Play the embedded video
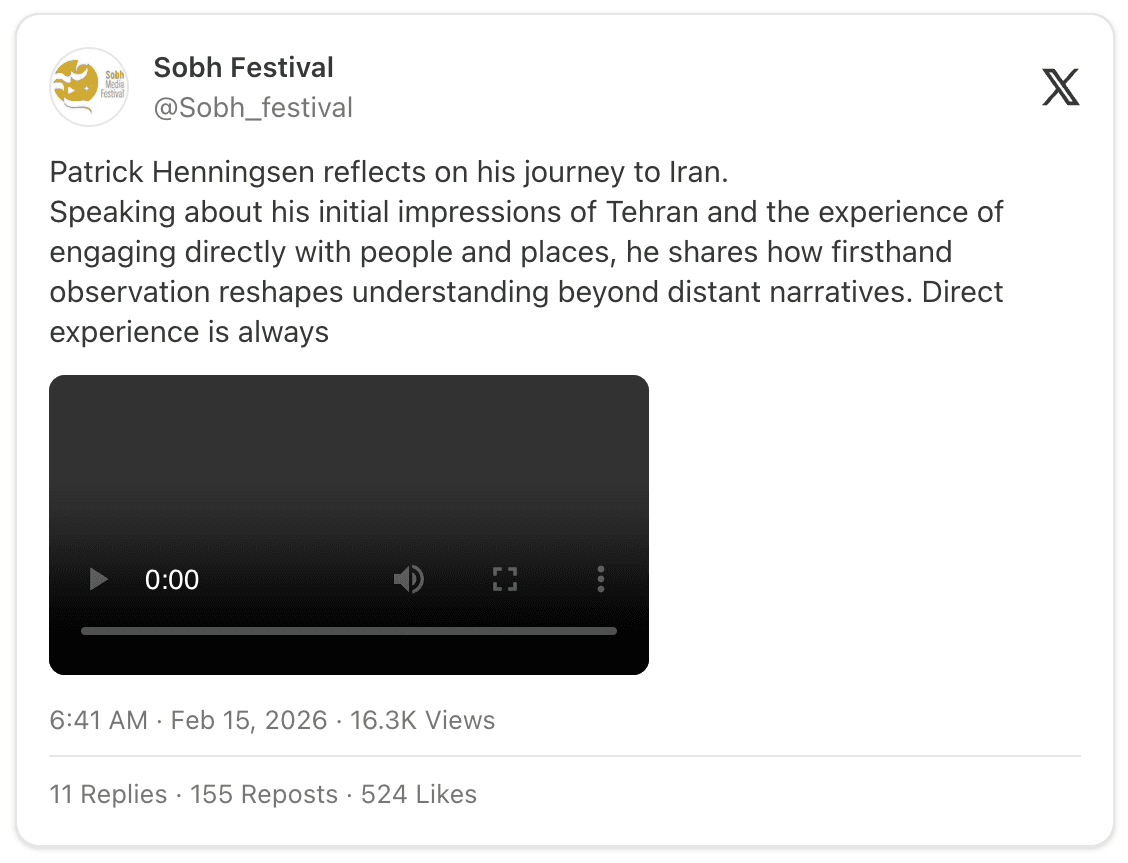The image size is (1128, 863). pyautogui.click(x=98, y=579)
